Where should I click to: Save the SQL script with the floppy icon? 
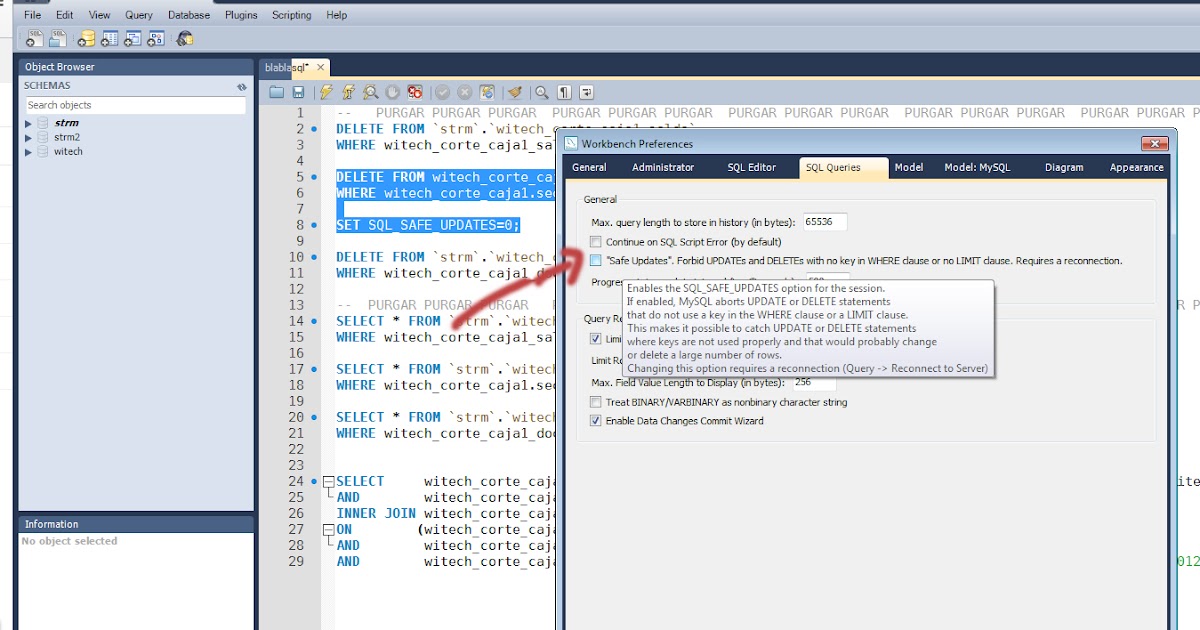point(298,91)
